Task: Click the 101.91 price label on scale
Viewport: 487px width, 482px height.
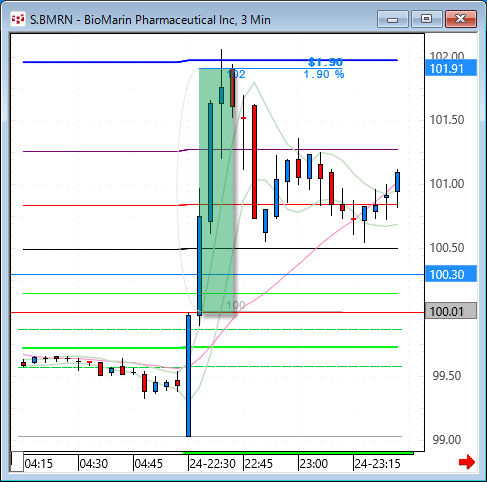Action: (451, 69)
